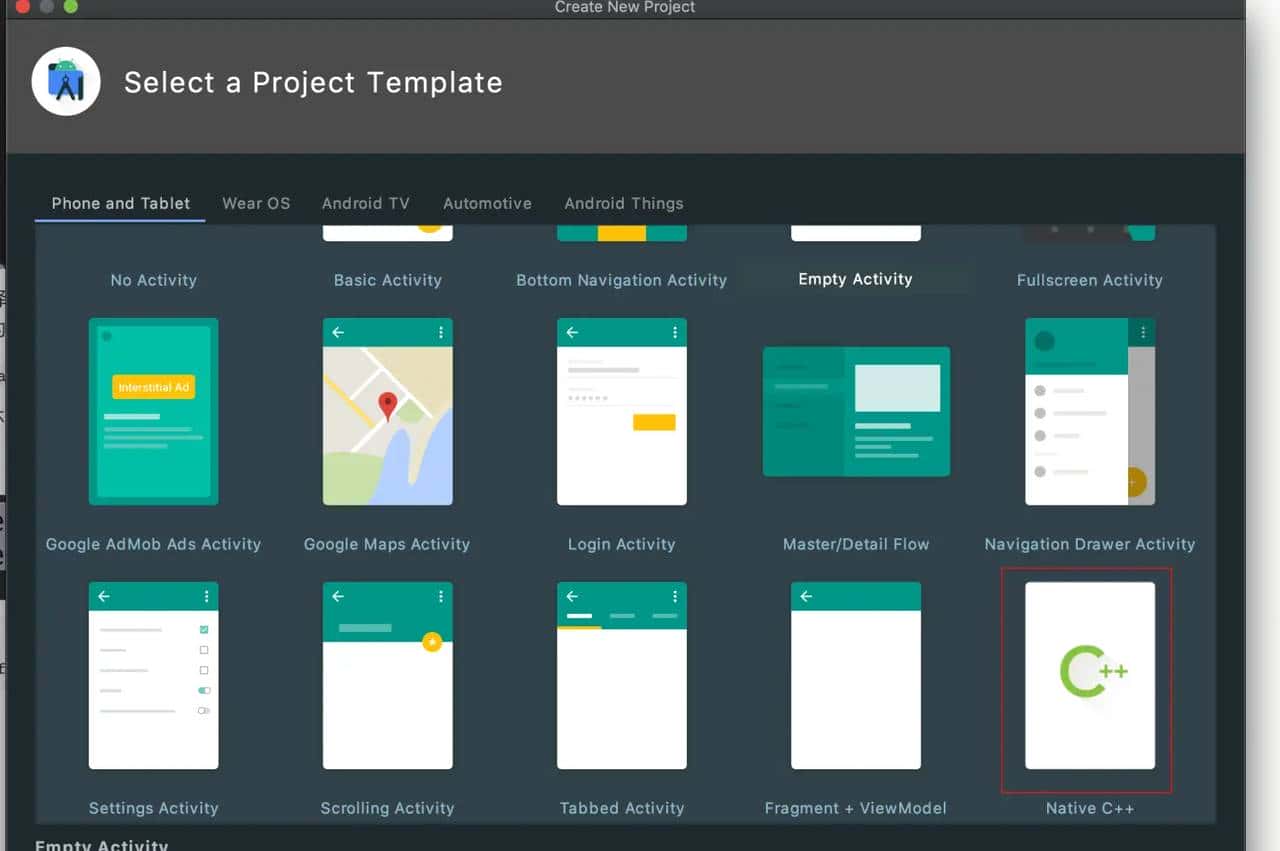
Task: Select the Navigation Drawer Activity template
Action: tap(1089, 412)
